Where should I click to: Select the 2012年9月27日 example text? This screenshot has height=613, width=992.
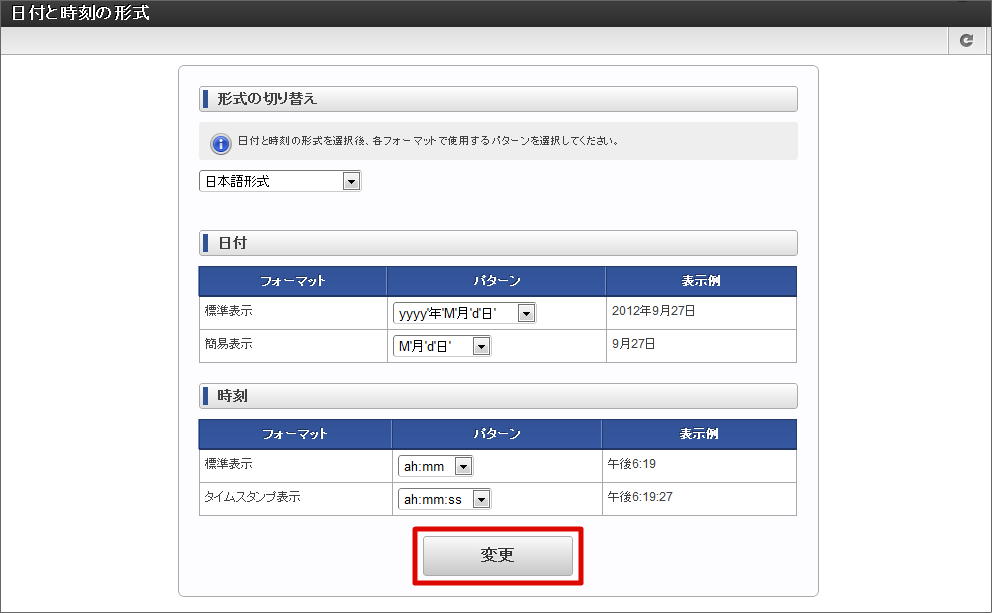point(654,311)
